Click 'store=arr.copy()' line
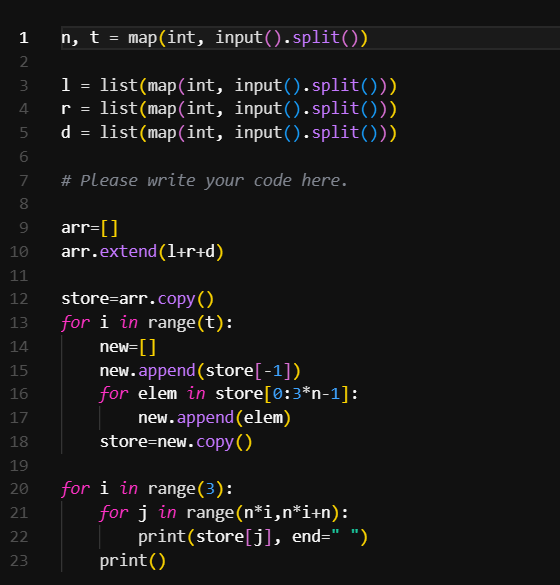 tap(137, 299)
